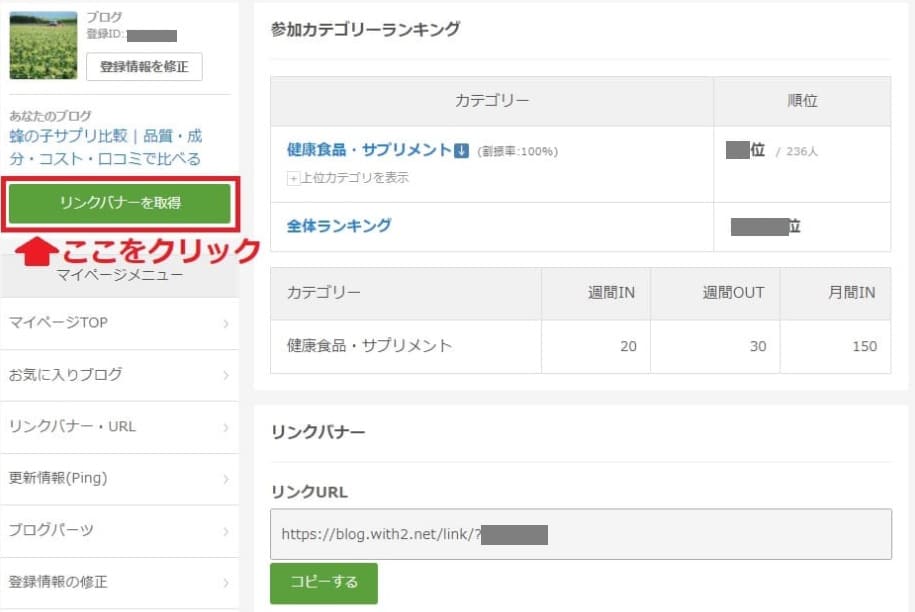Click the chevron next to マイページTOP
This screenshot has width=915, height=612.
coord(226,323)
